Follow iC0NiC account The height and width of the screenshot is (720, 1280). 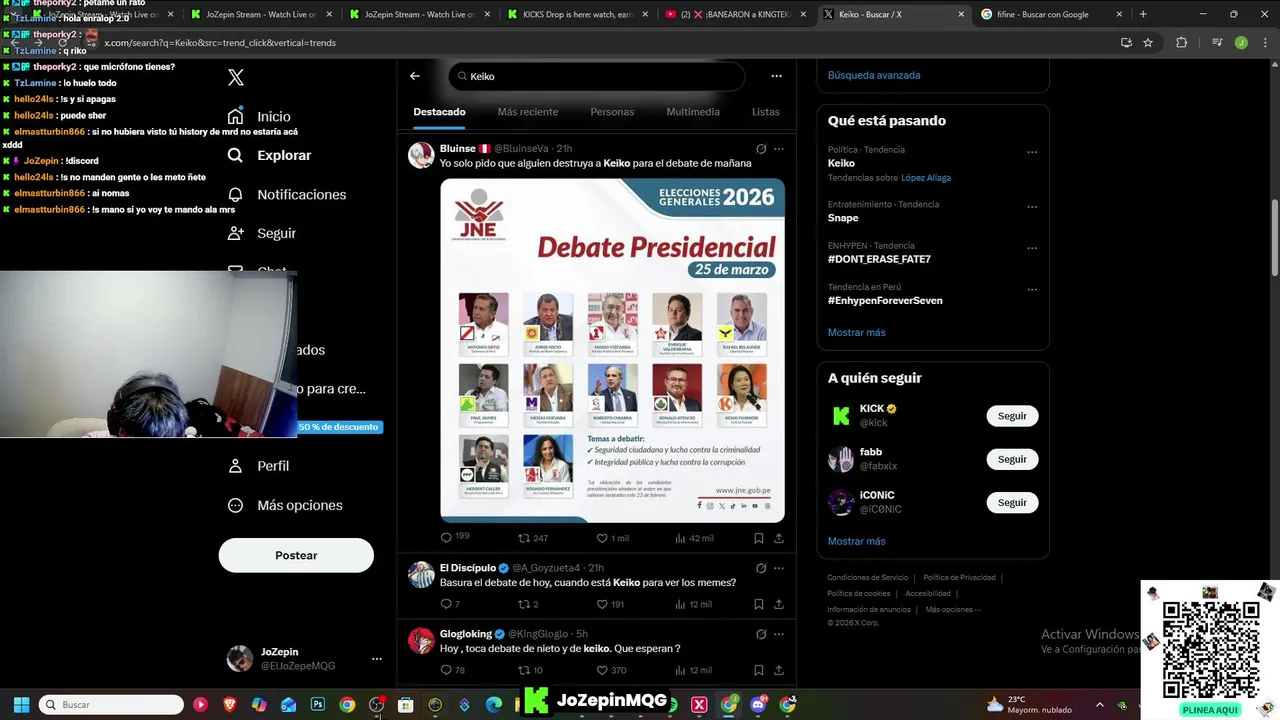1012,502
